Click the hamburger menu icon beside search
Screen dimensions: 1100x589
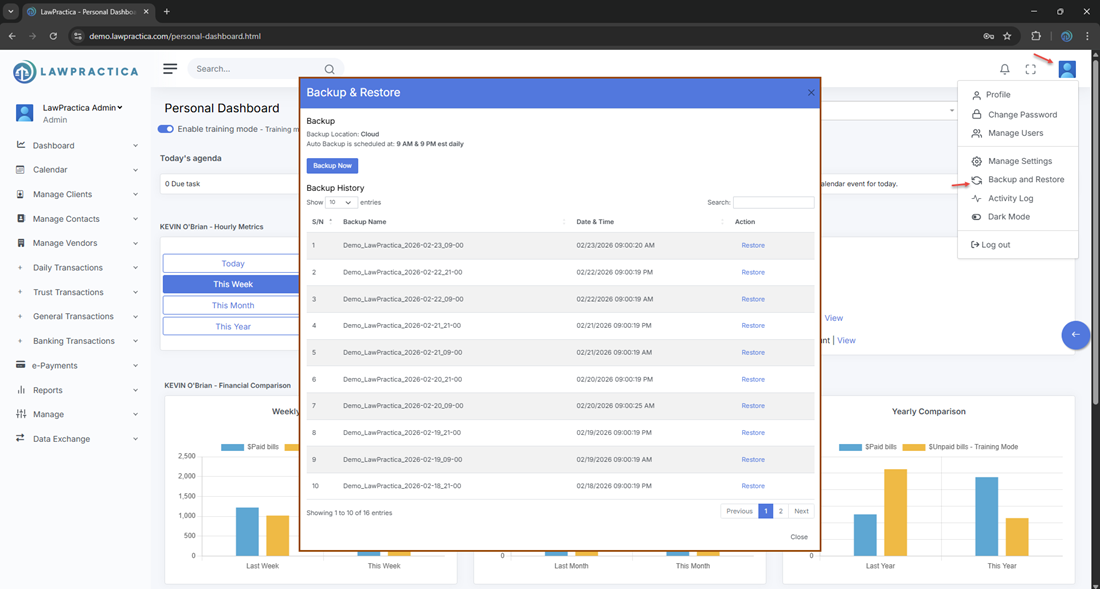(170, 69)
